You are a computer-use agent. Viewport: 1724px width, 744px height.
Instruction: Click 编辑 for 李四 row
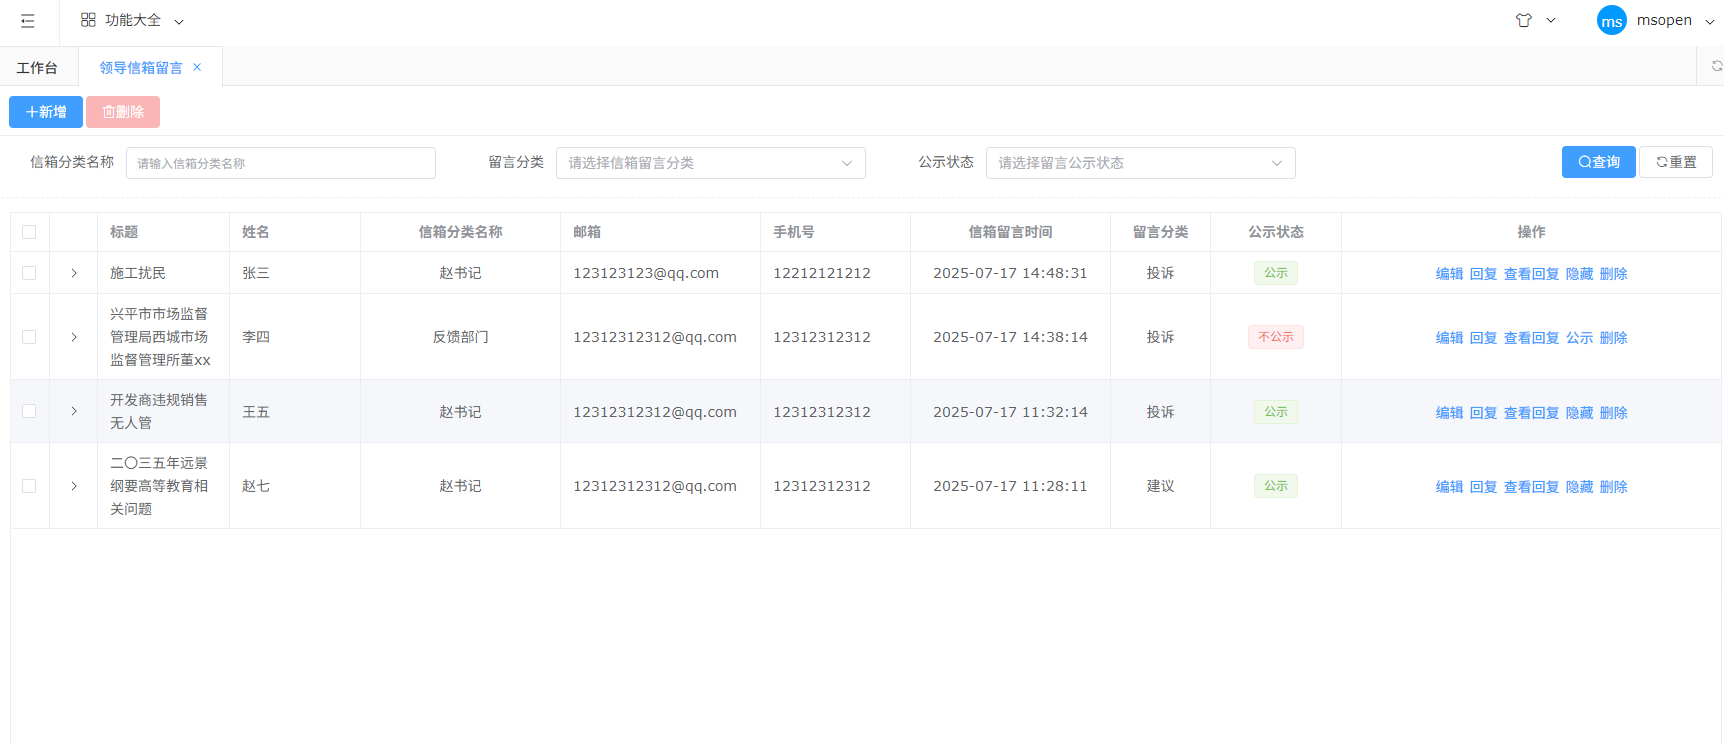click(x=1449, y=338)
